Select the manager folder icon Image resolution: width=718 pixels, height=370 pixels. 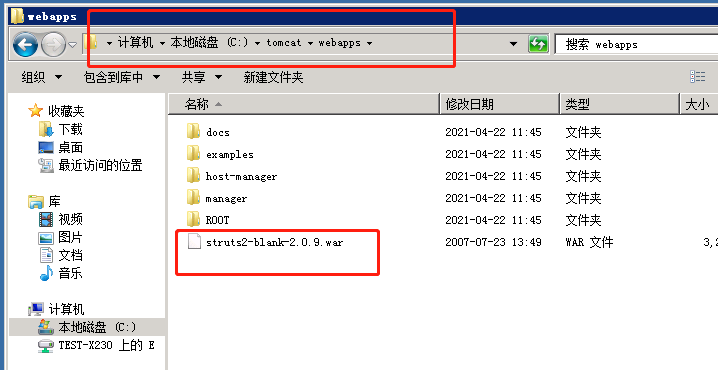click(x=193, y=198)
